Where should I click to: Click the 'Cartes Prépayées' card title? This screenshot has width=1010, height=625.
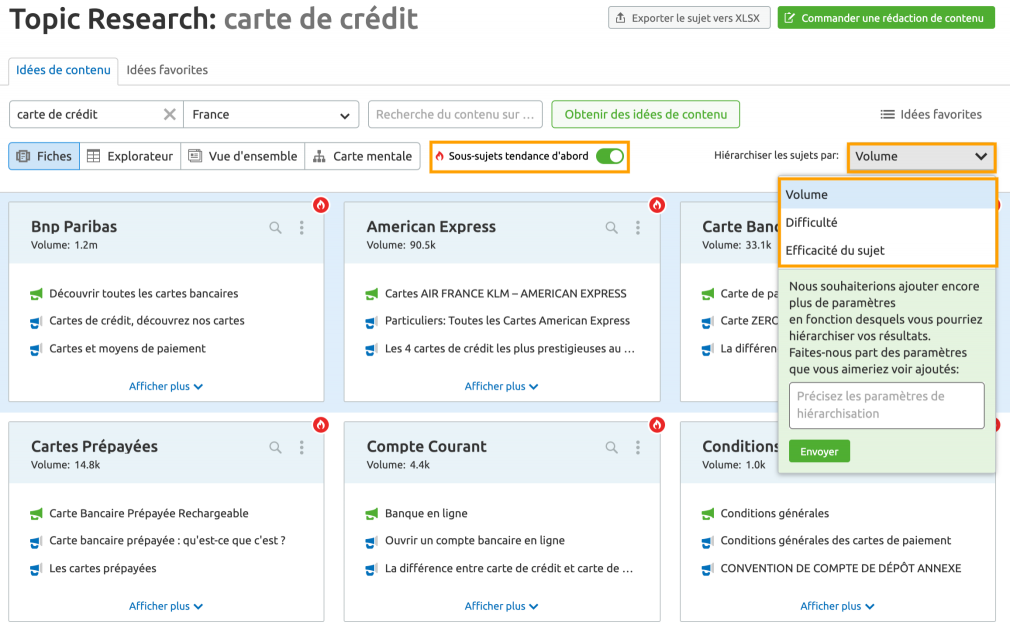pos(94,447)
